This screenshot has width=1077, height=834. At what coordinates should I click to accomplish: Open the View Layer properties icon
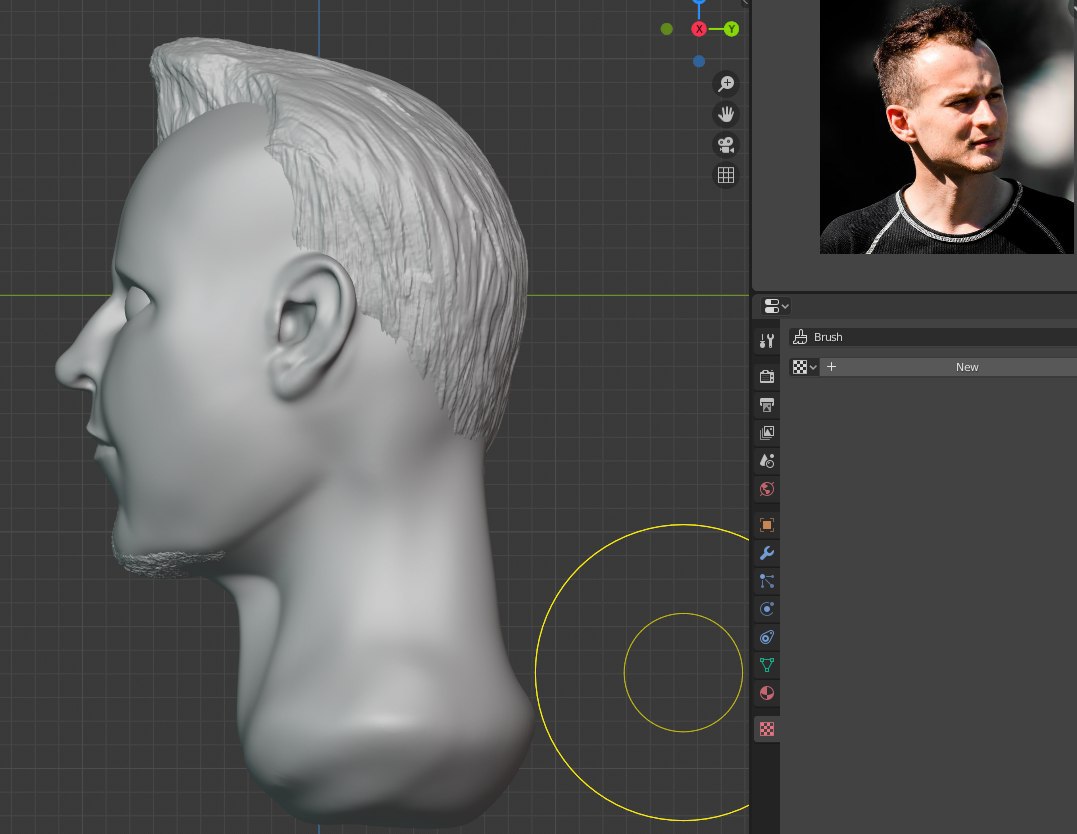(767, 433)
